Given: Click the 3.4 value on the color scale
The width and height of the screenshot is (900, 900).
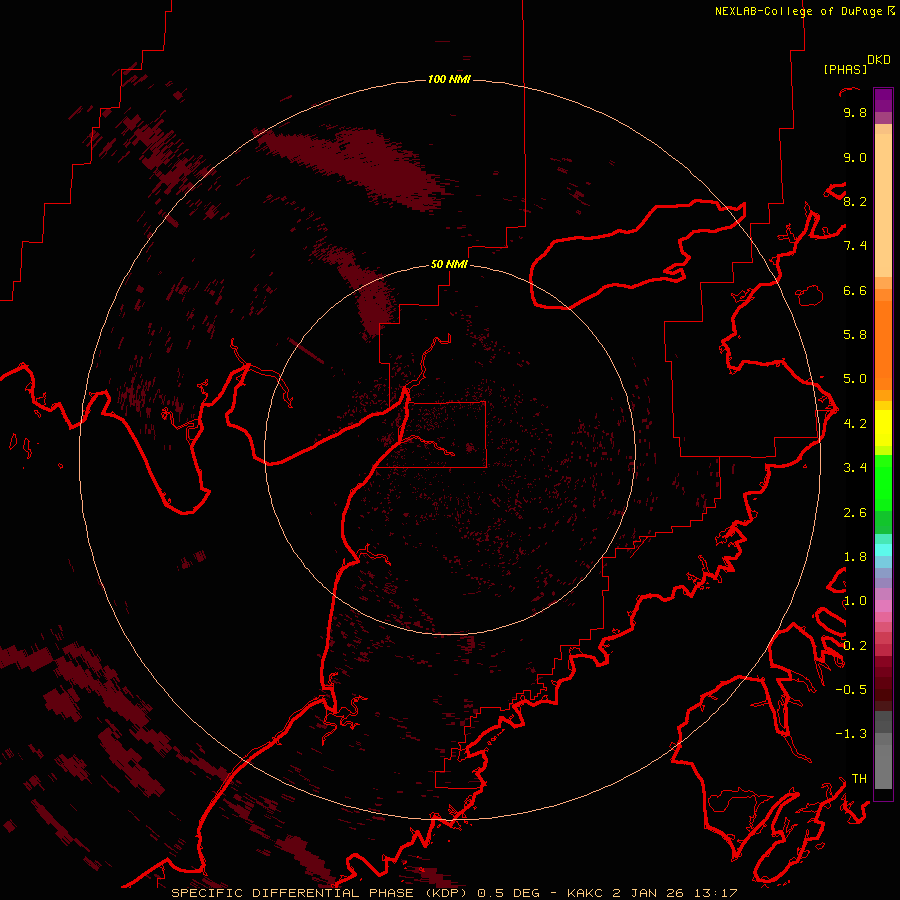Looking at the screenshot, I should [855, 468].
